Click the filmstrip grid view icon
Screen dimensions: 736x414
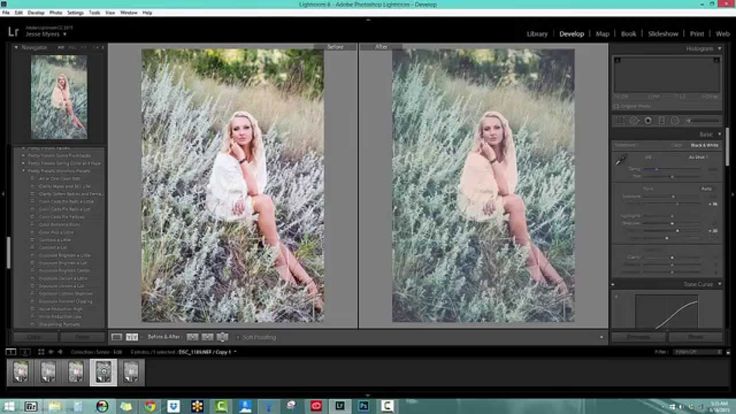42,352
